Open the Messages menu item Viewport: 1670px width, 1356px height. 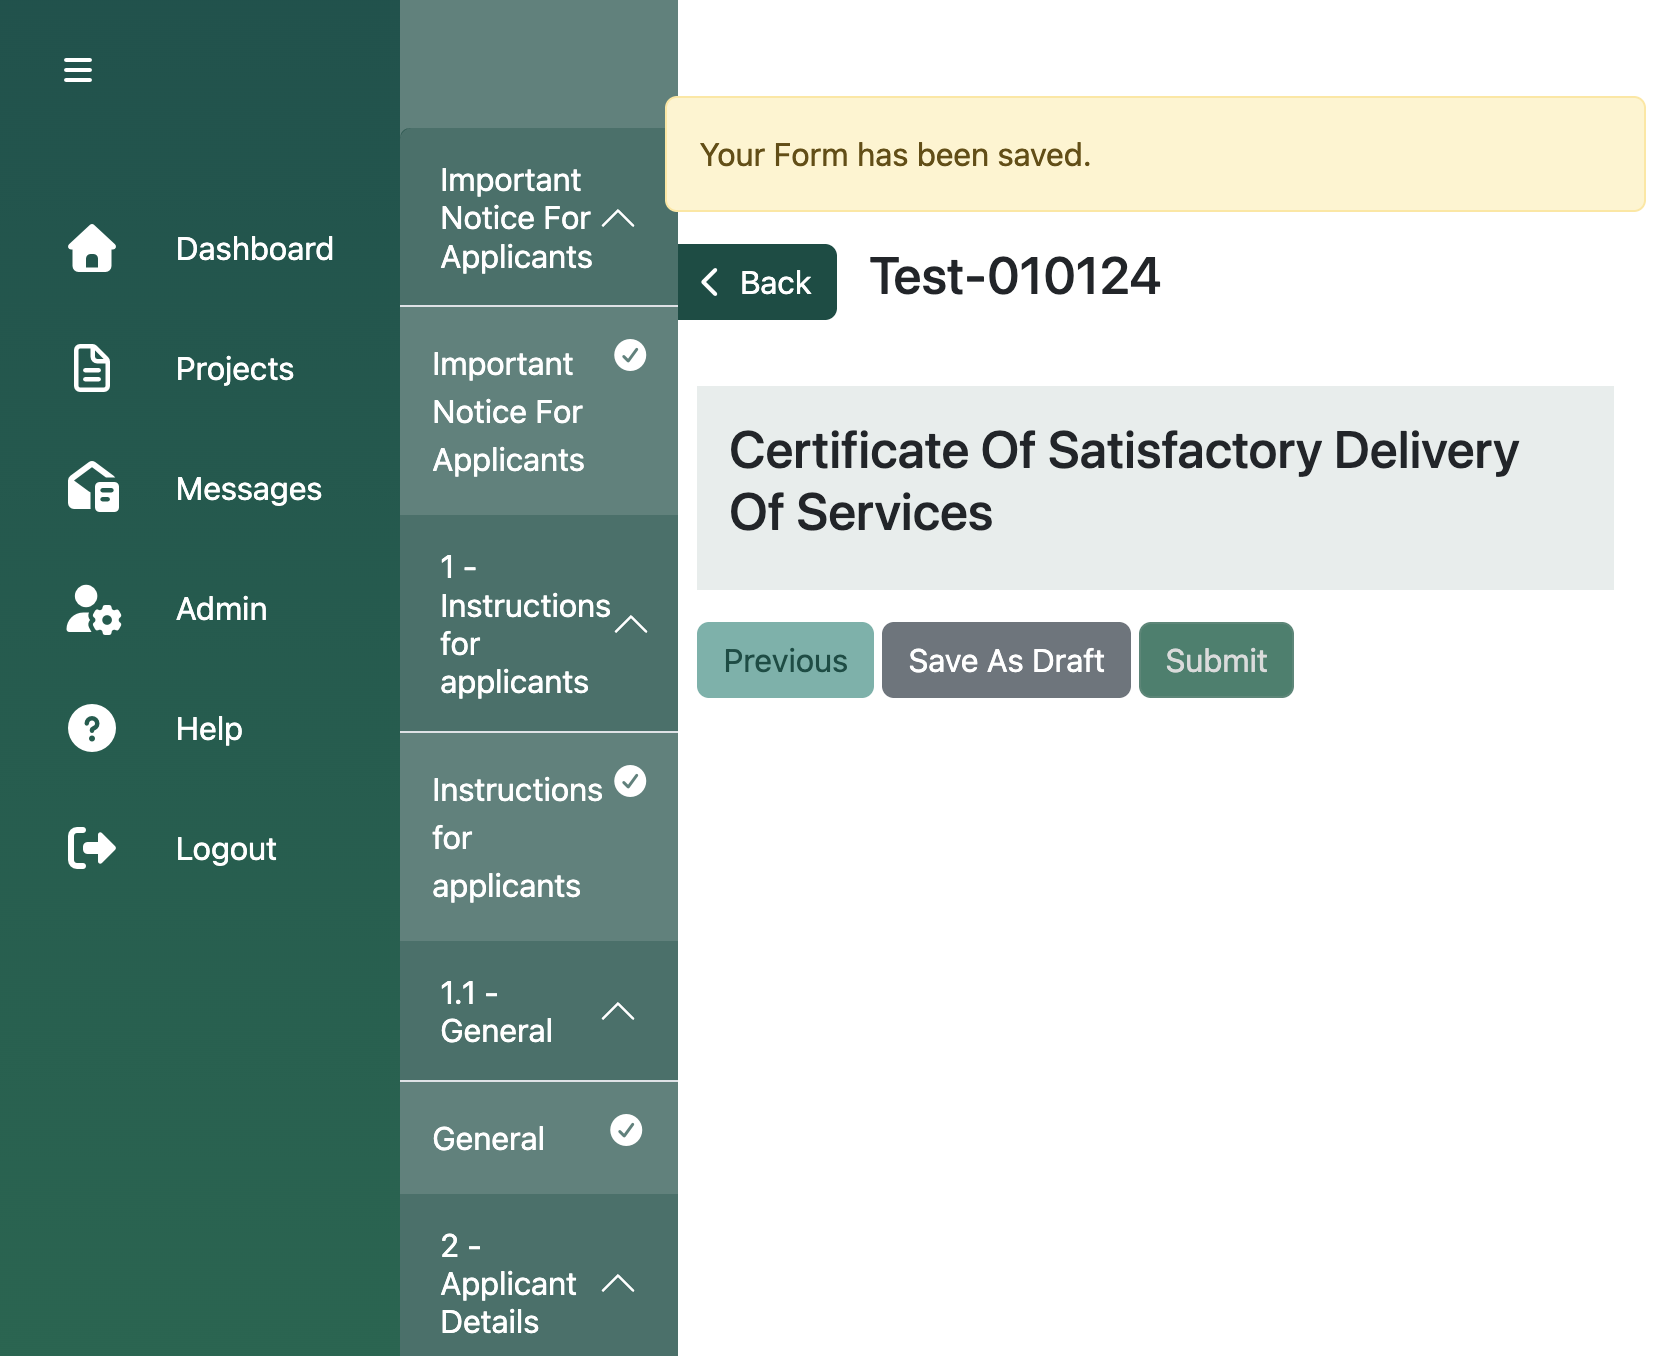tap(248, 489)
